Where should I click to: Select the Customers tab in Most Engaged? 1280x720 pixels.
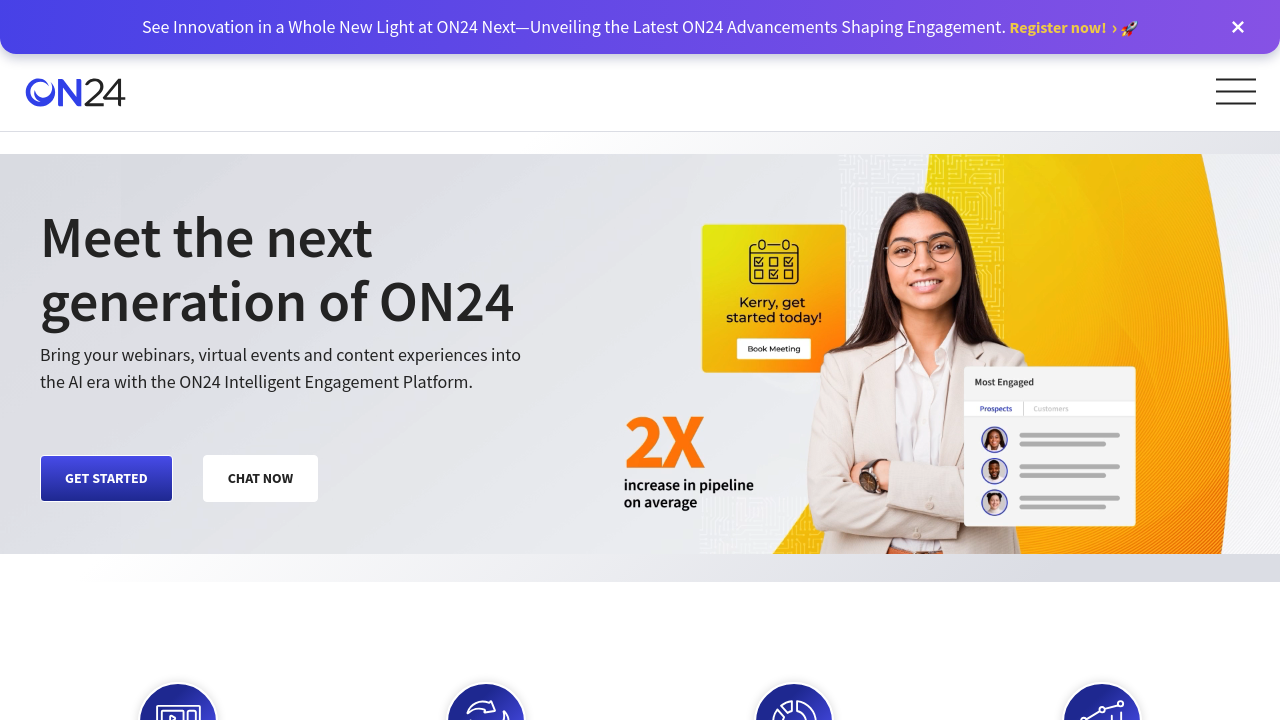coord(1051,409)
